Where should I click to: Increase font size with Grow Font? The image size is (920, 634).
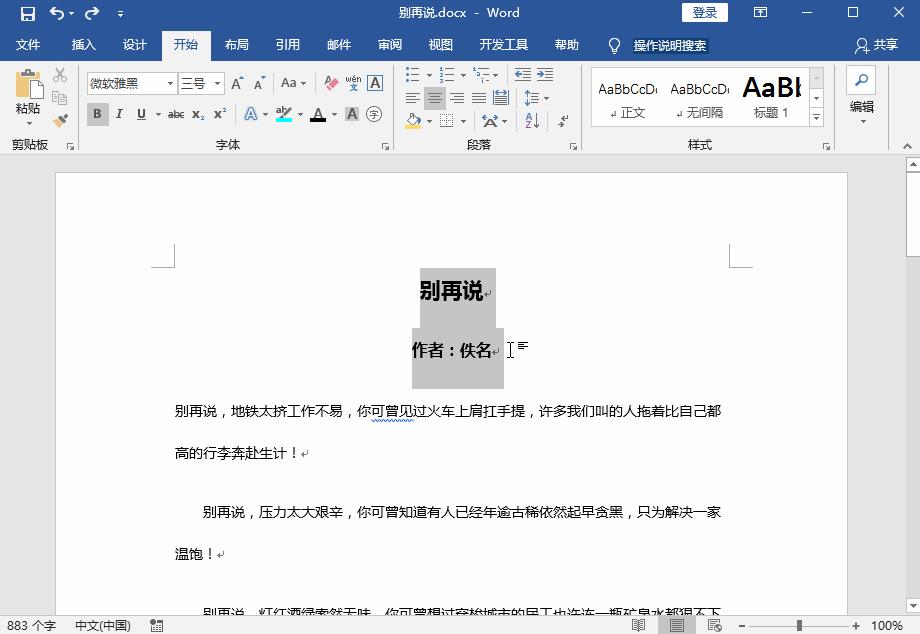tap(238, 84)
